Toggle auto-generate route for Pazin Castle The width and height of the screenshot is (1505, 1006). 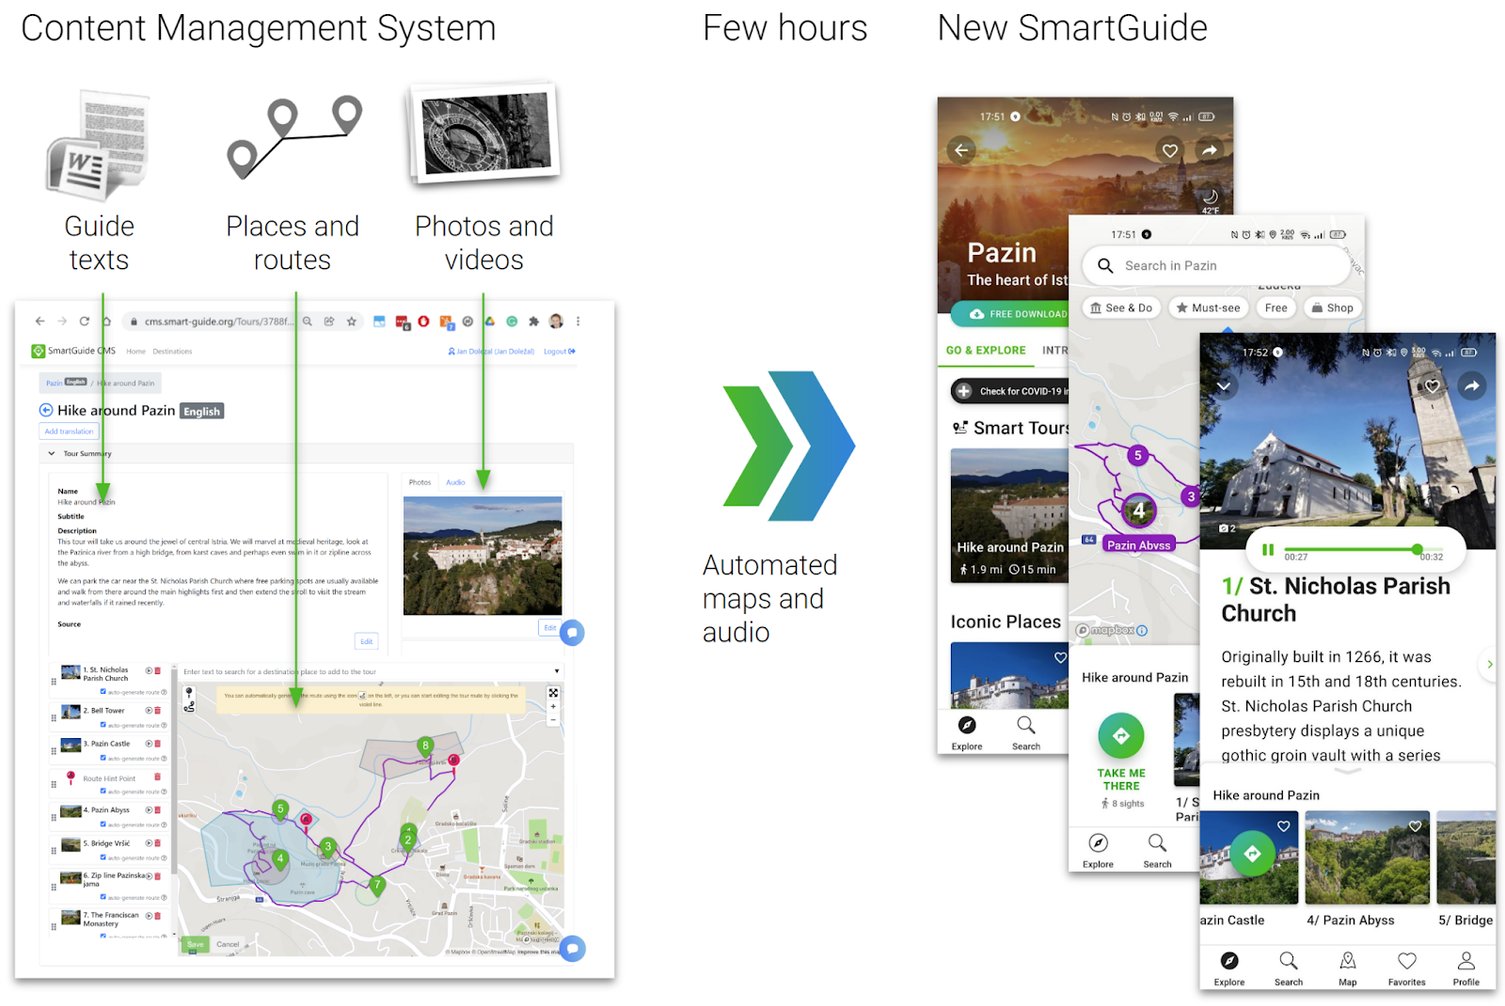[103, 758]
